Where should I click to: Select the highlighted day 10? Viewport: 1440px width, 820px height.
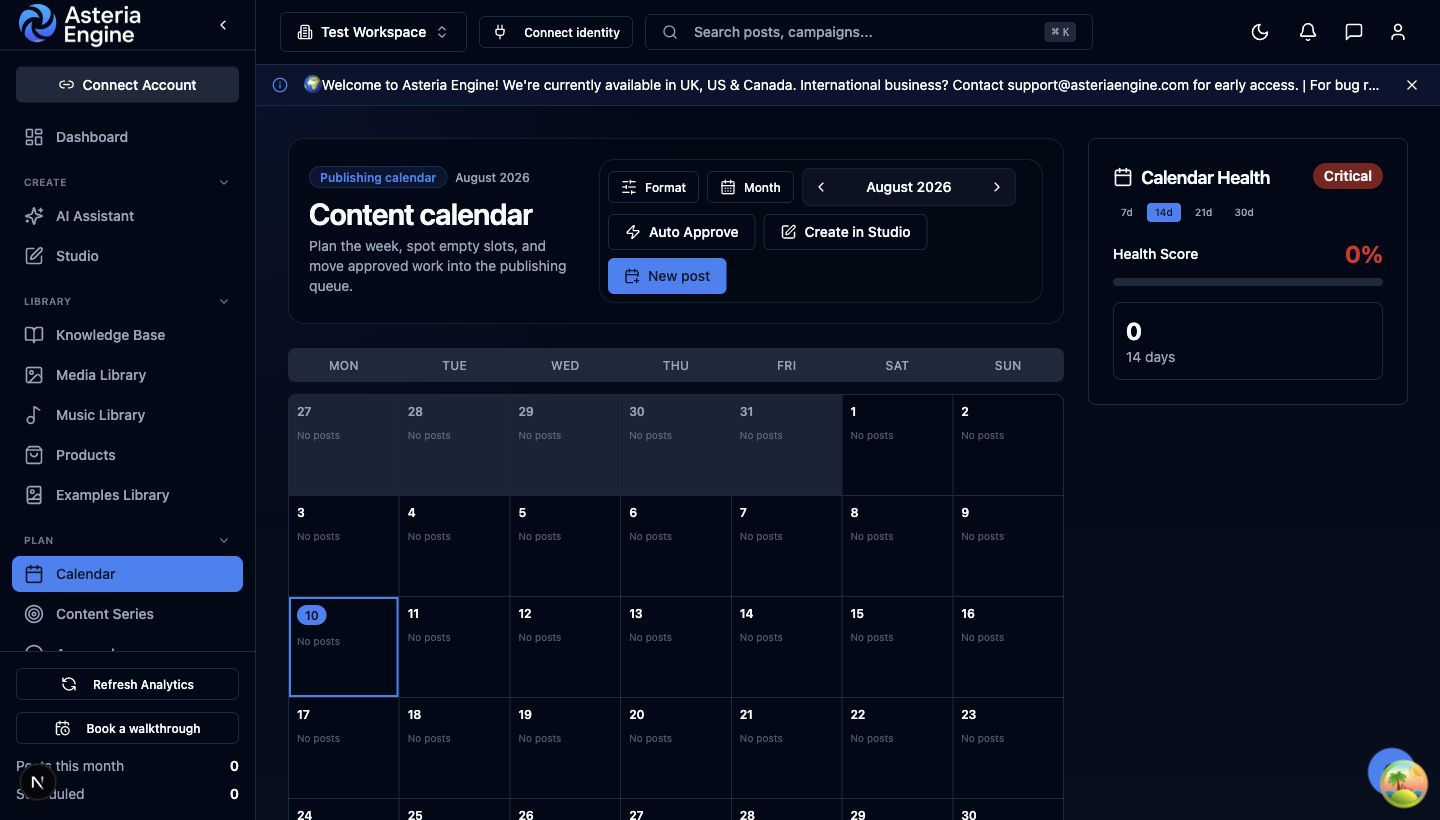(343, 646)
